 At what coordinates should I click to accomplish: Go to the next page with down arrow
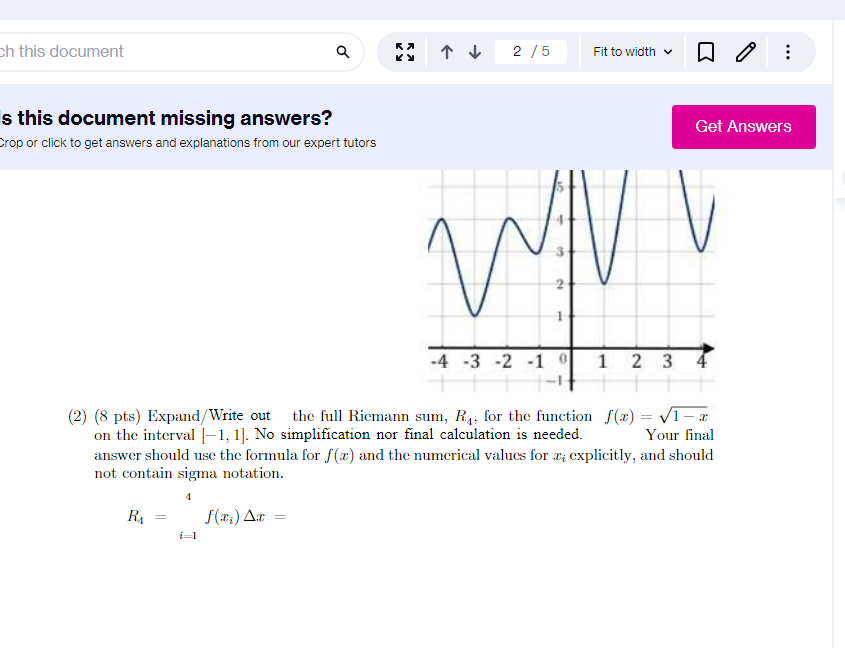point(475,51)
